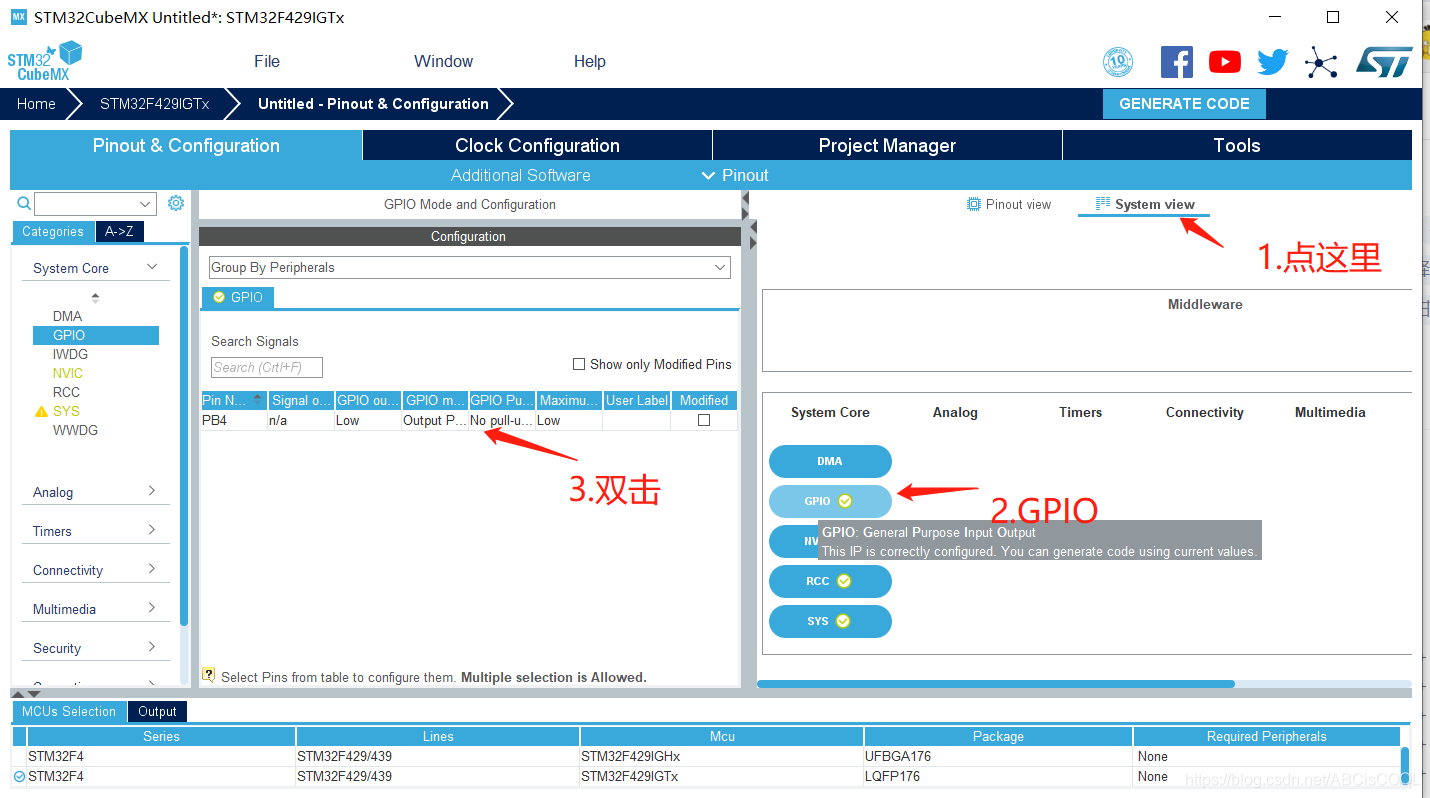Select the Categories tab
Viewport: 1430px width, 798px height.
tap(53, 231)
